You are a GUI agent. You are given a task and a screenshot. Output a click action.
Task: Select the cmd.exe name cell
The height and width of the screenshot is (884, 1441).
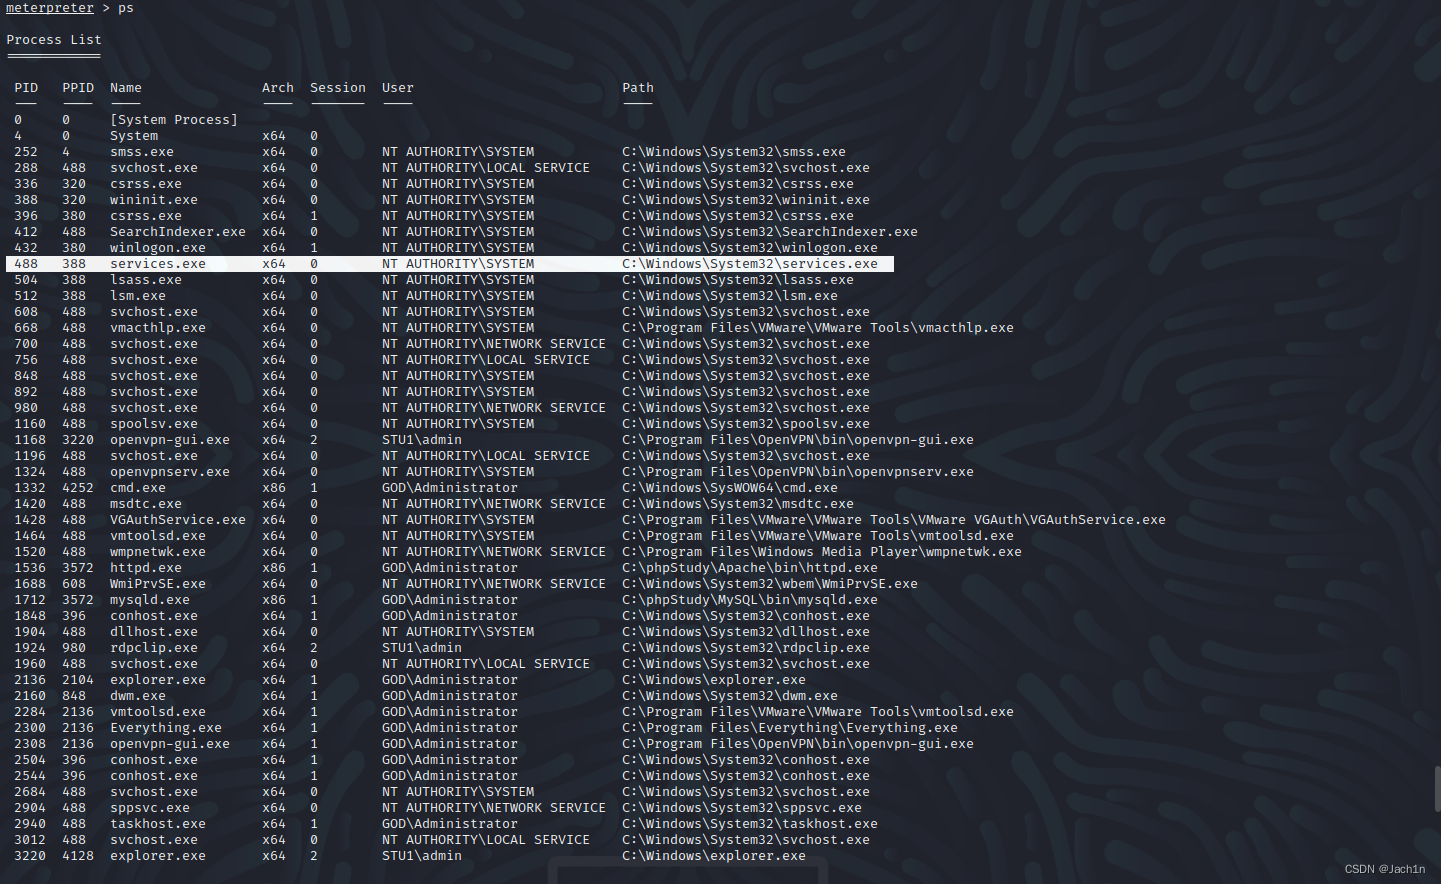[x=138, y=488]
